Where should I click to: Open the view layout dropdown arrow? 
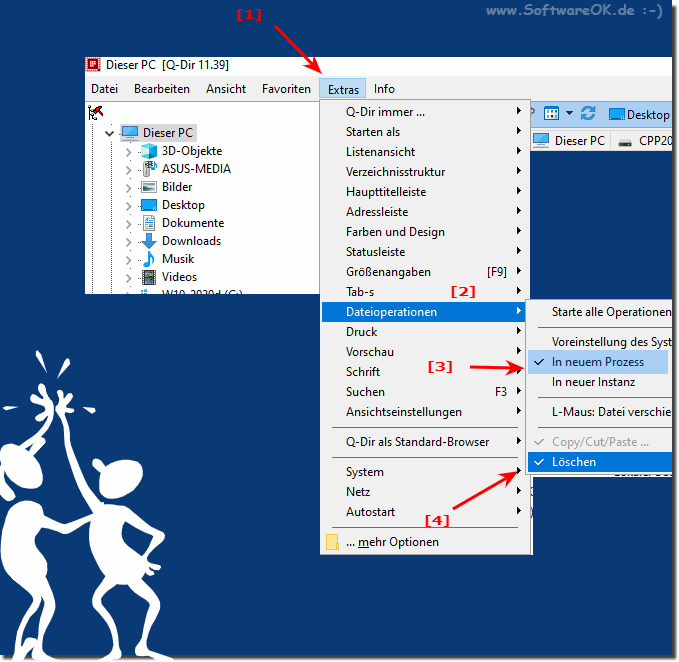tap(569, 114)
